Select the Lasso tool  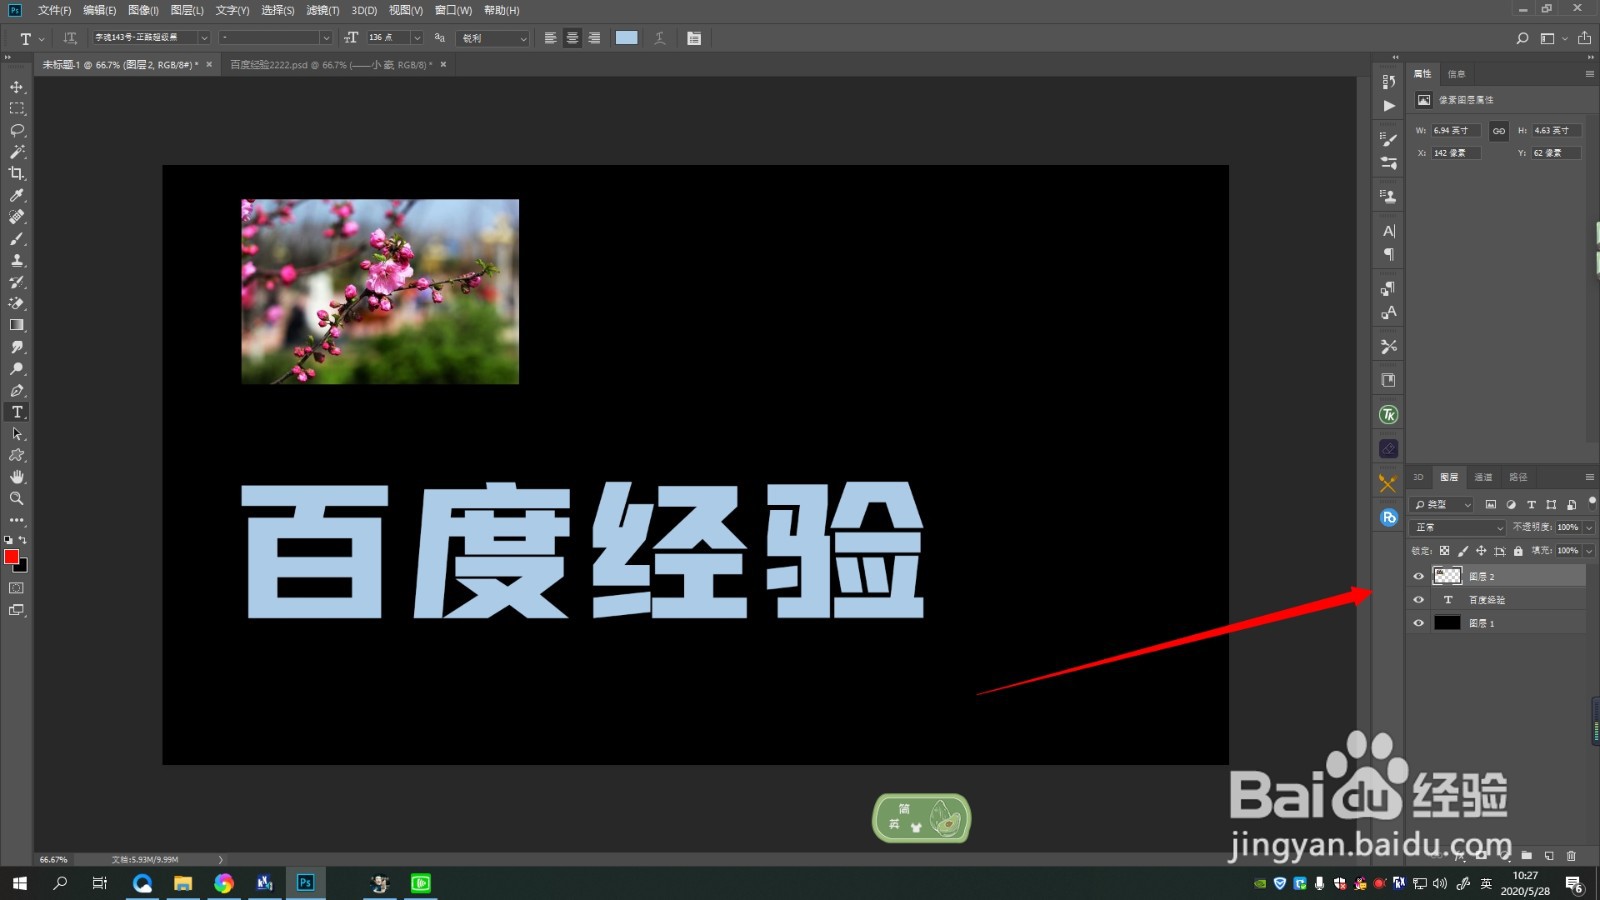pyautogui.click(x=17, y=130)
